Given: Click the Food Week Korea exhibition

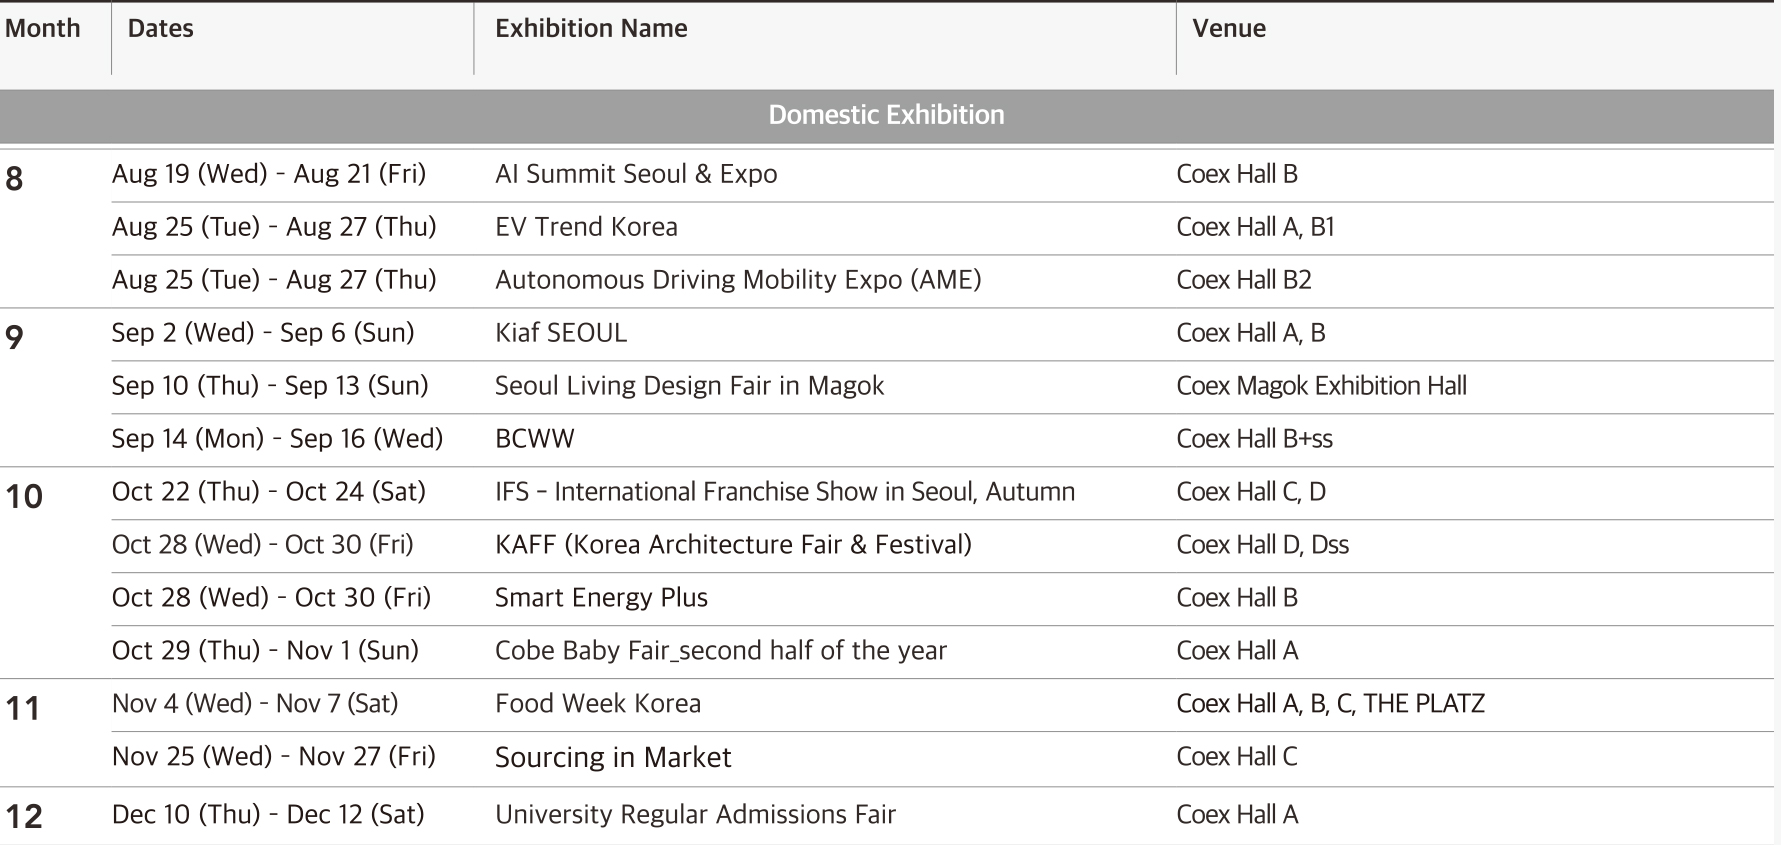Looking at the screenshot, I should tap(598, 704).
